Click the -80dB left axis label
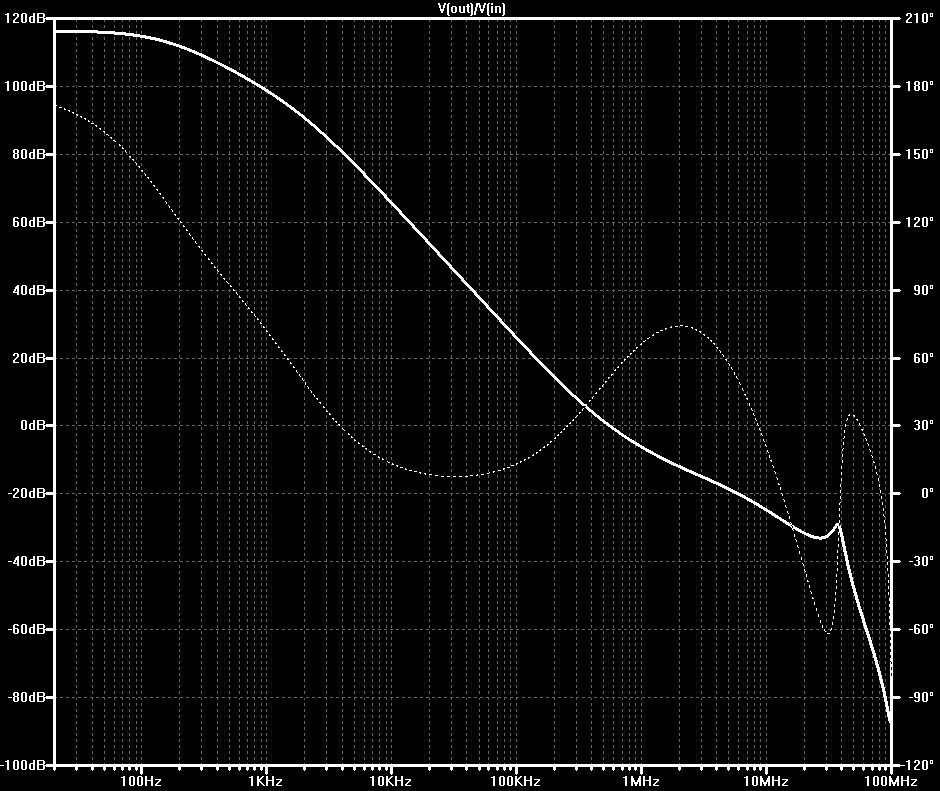The image size is (940, 791). tap(25, 697)
